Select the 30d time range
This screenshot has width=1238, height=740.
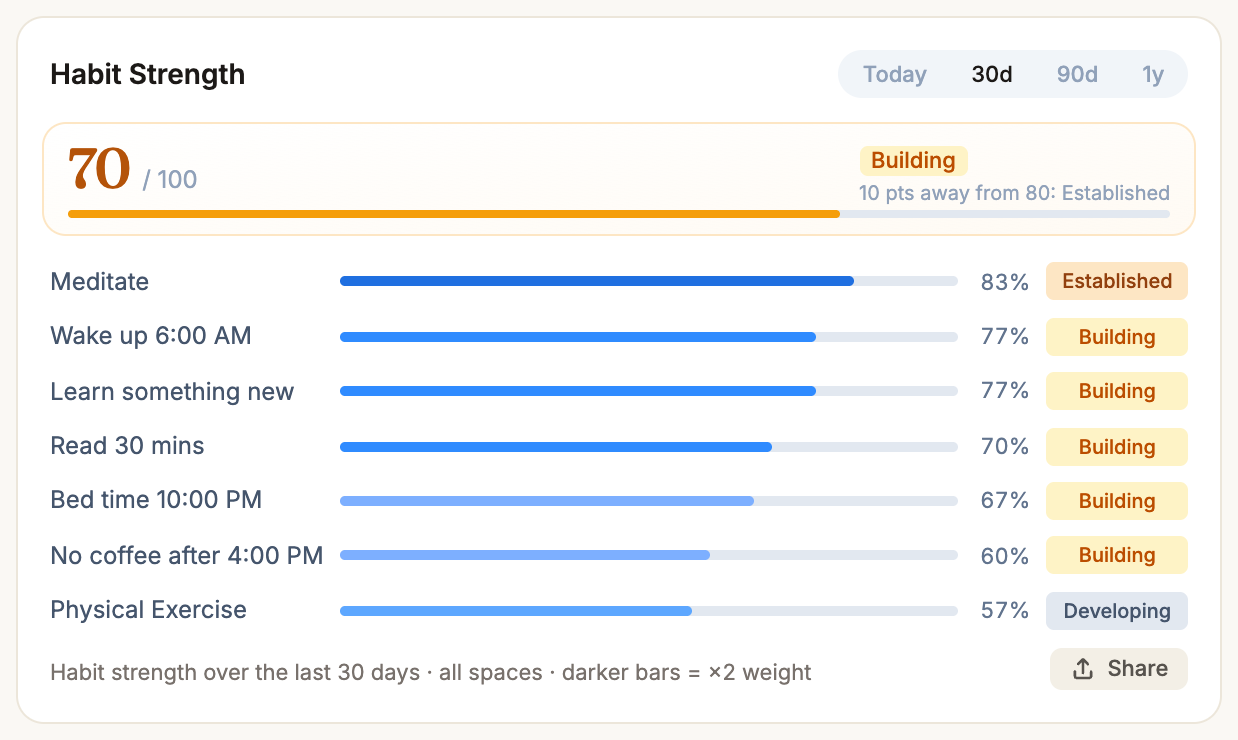(992, 74)
